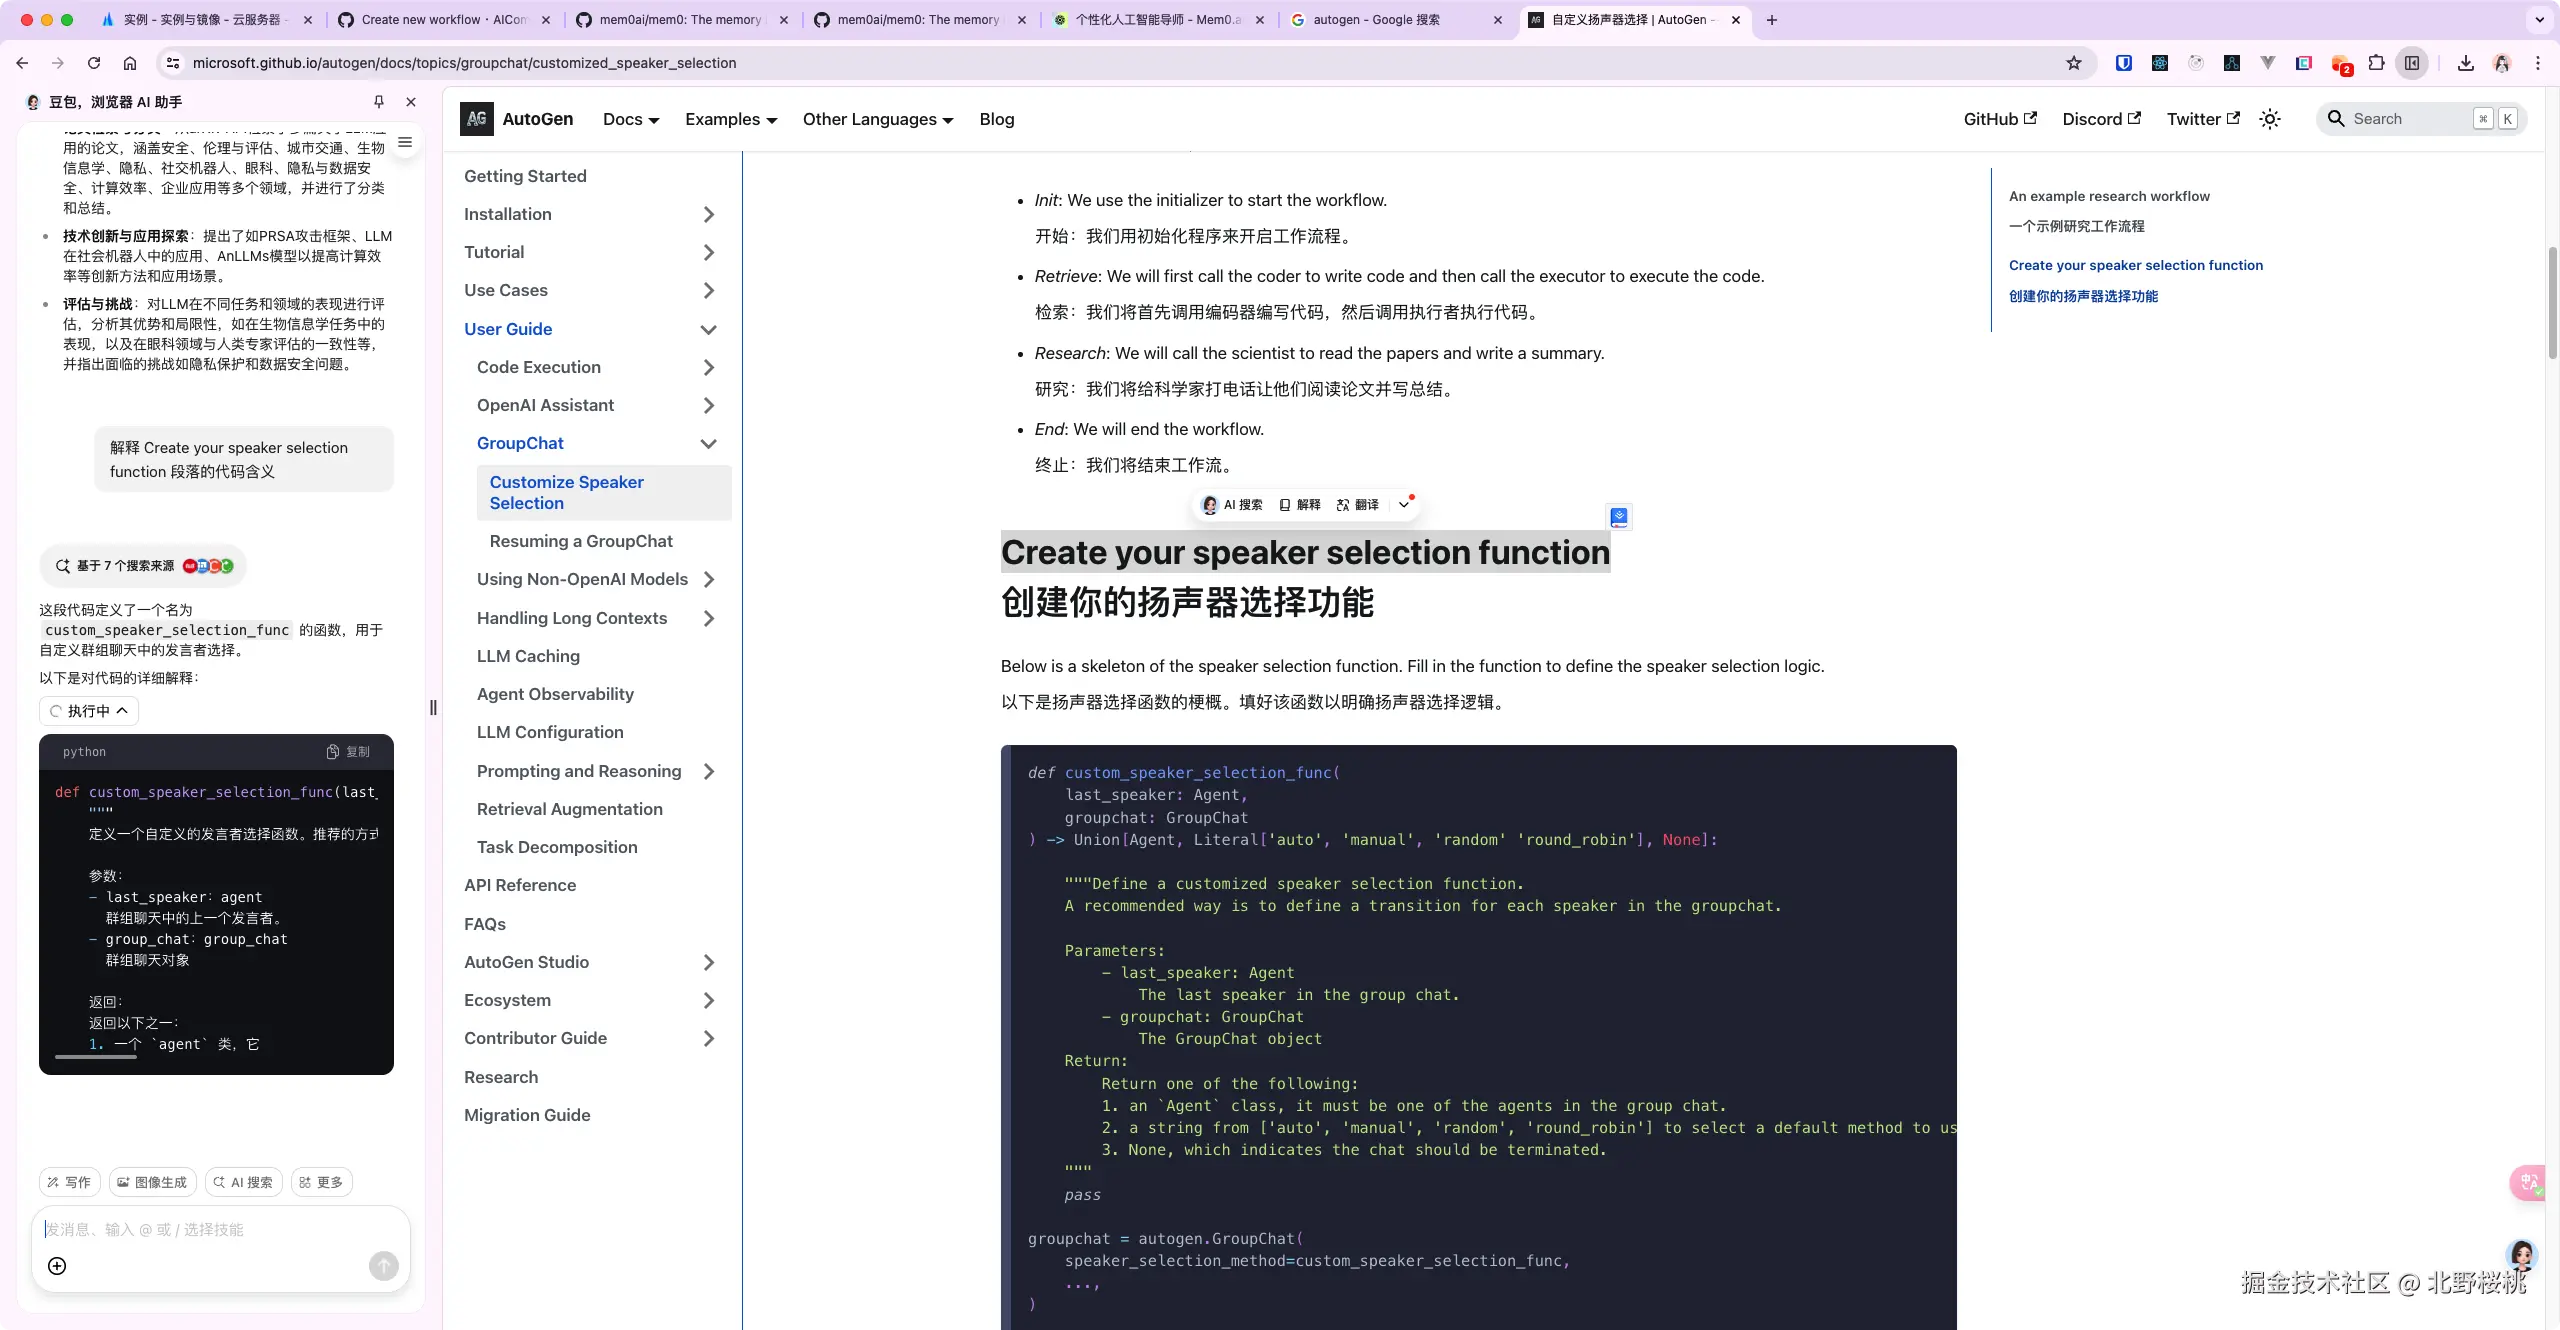Screen dimensions: 2560x1330
Task: Open the Resuming a GroupChat link
Action: (x=580, y=541)
